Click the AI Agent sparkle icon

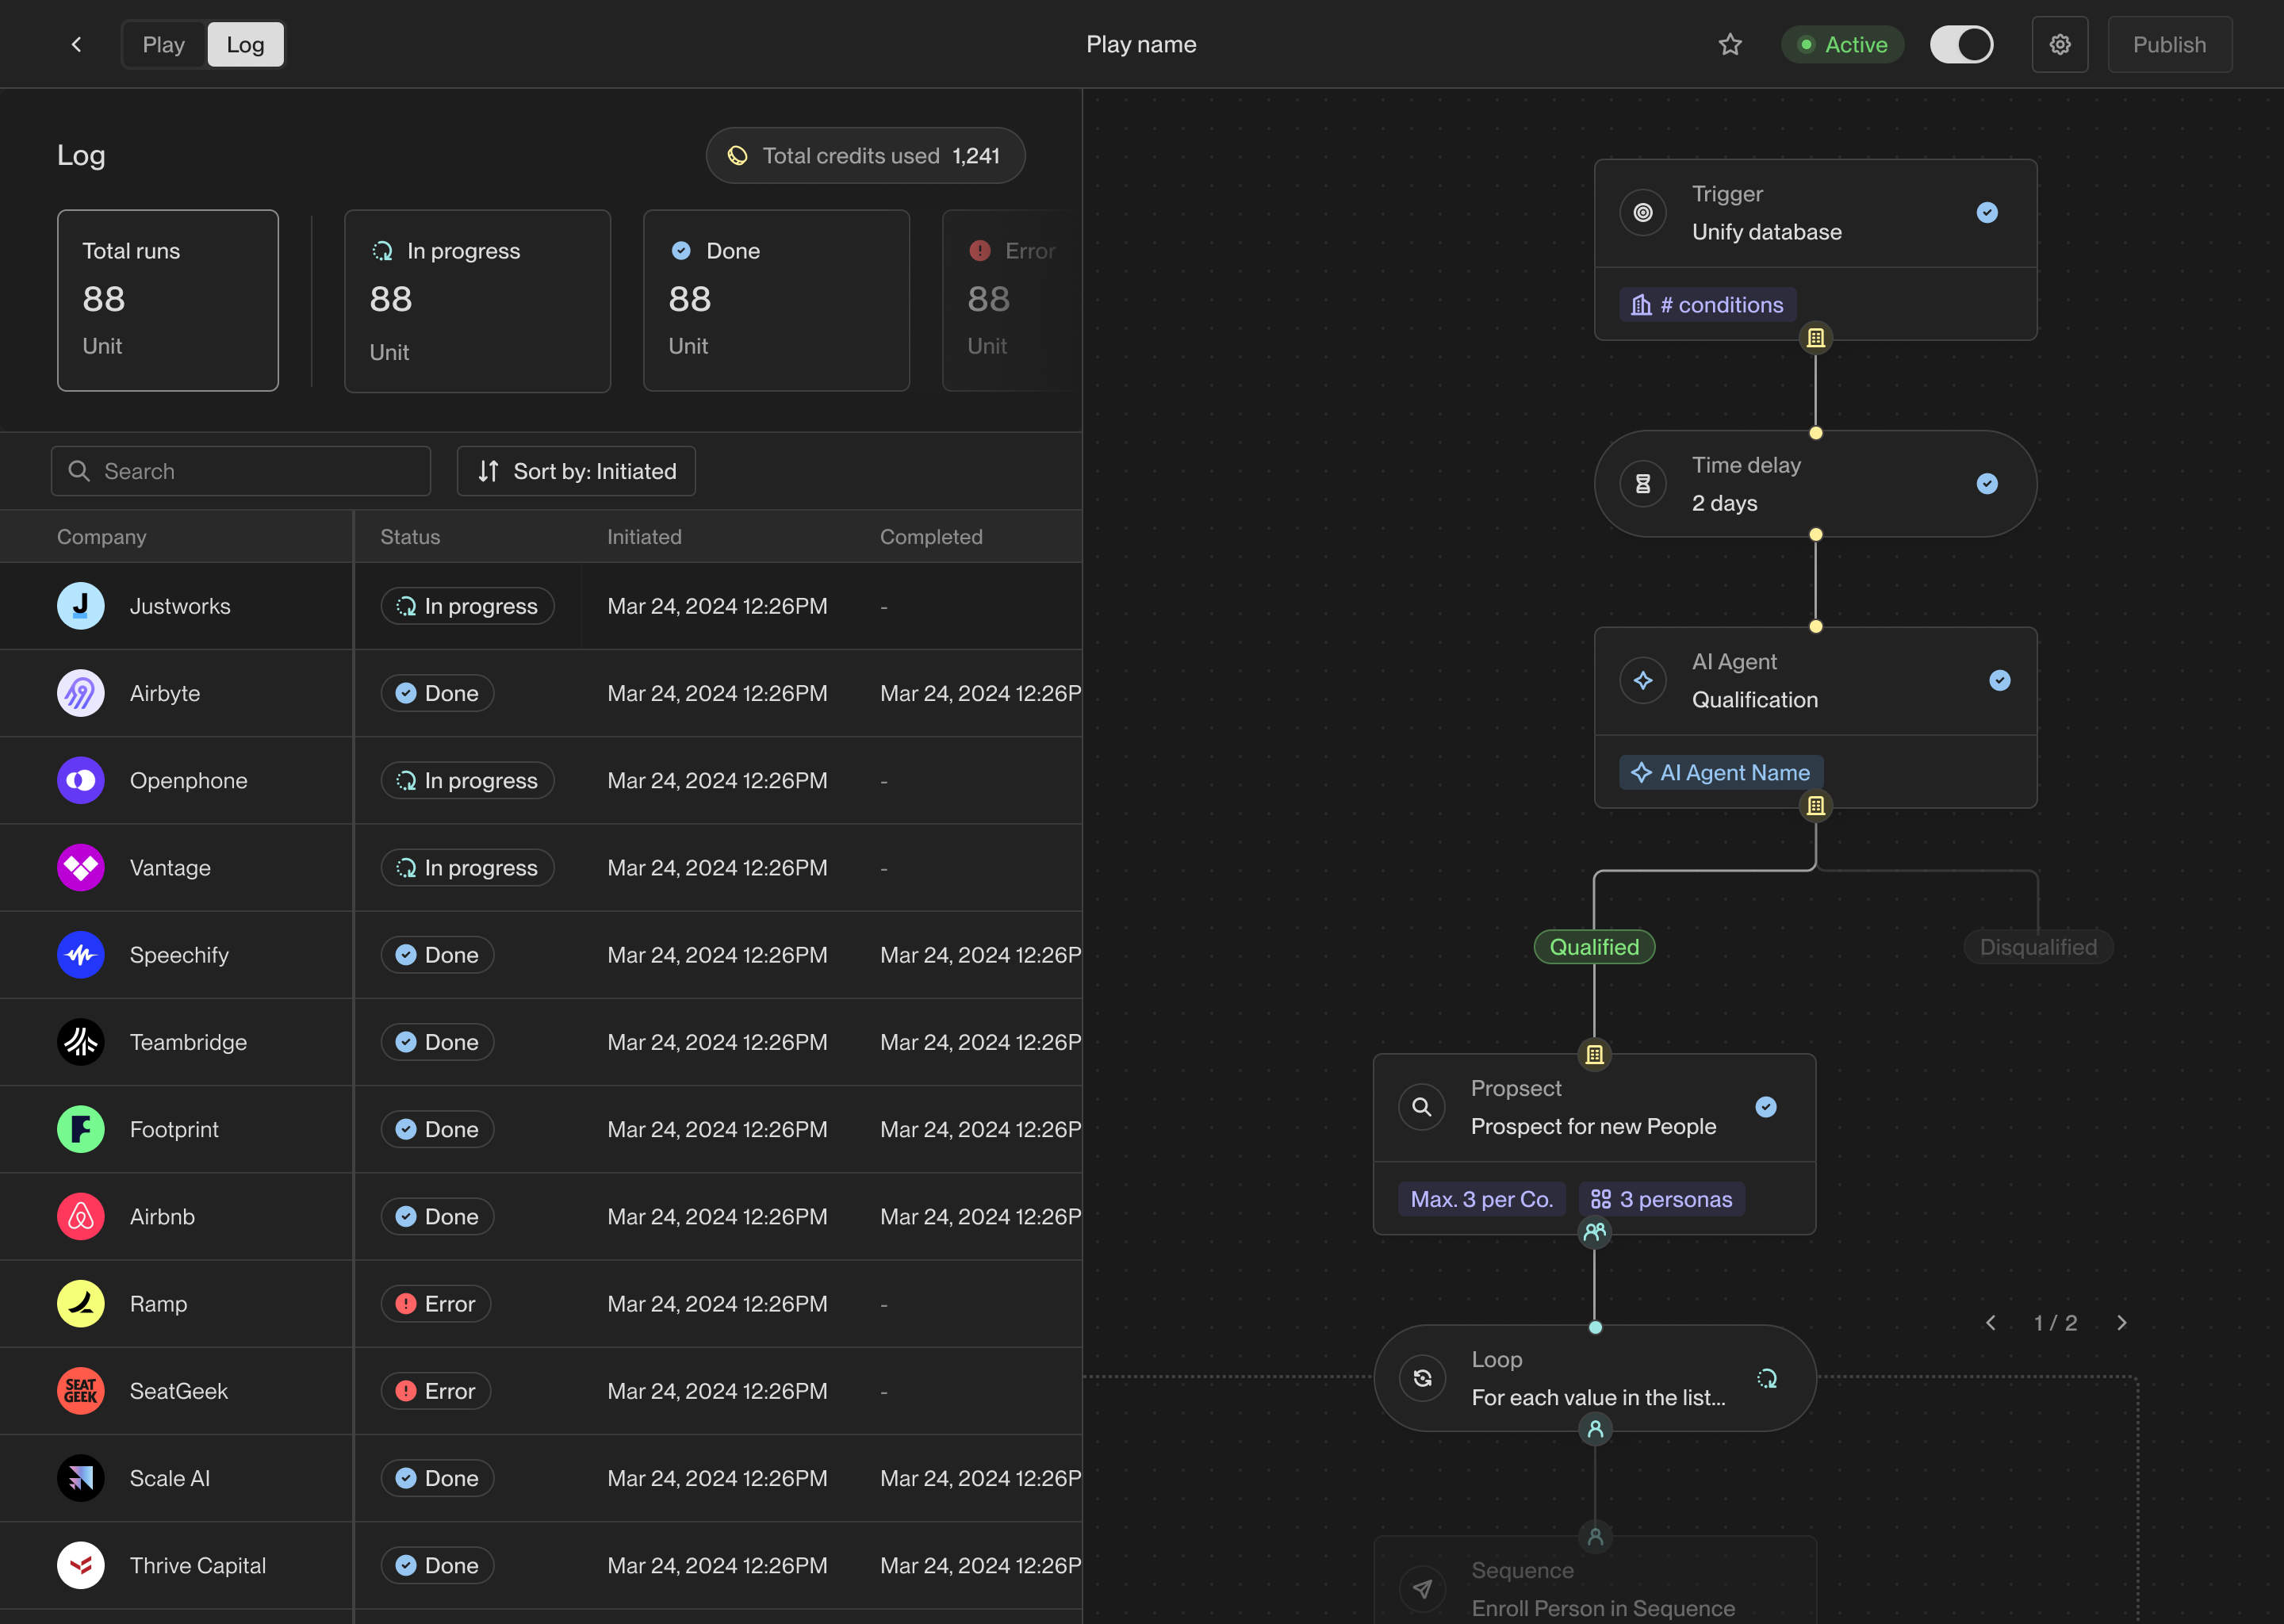[1642, 681]
